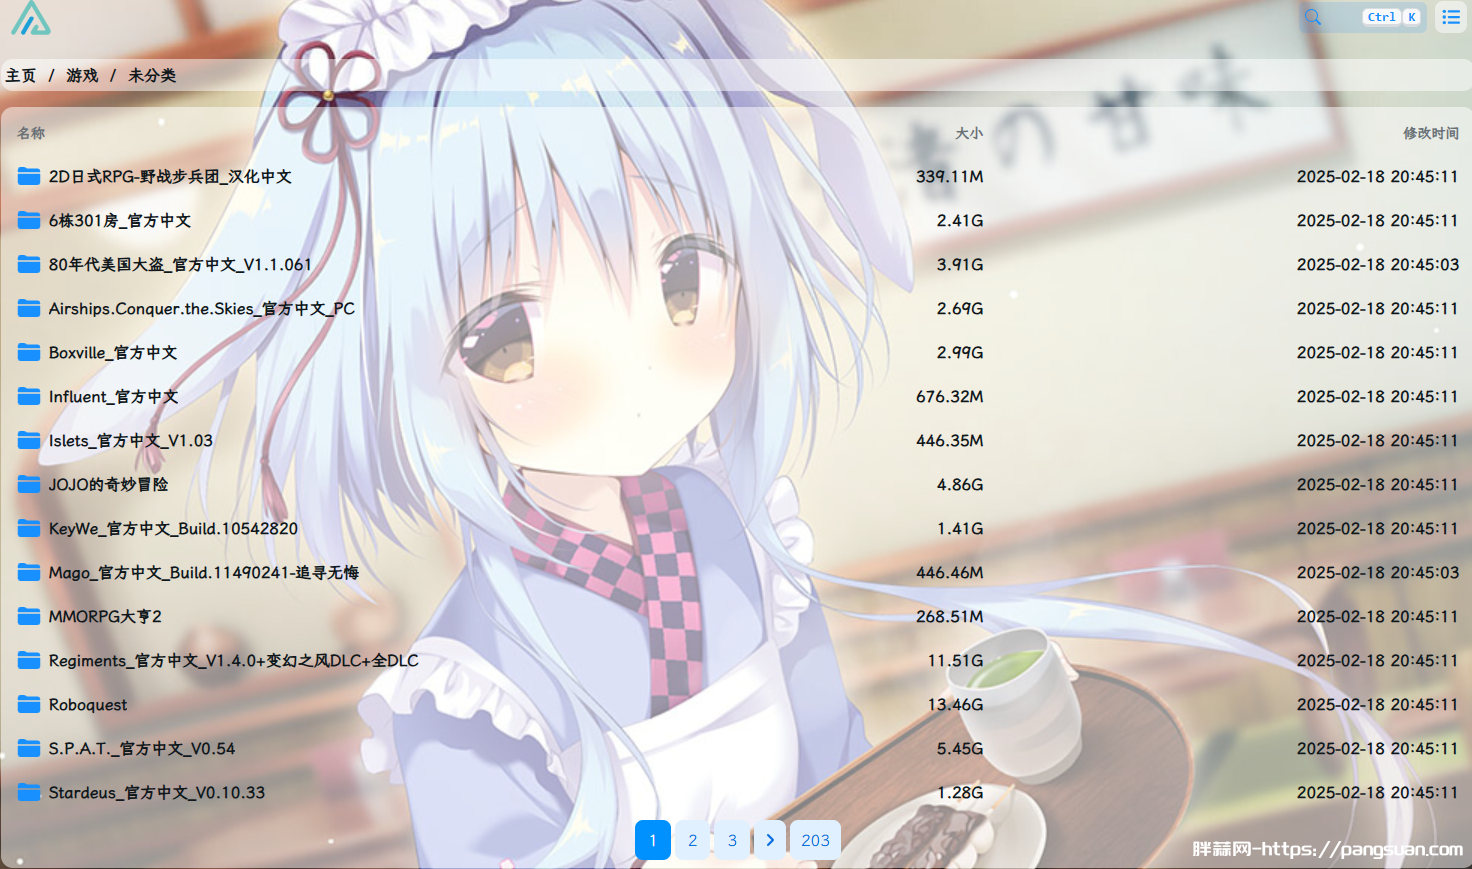Click the folder icon beside JOJO的奇妙冒险
Image resolution: width=1472 pixels, height=869 pixels.
pos(29,485)
